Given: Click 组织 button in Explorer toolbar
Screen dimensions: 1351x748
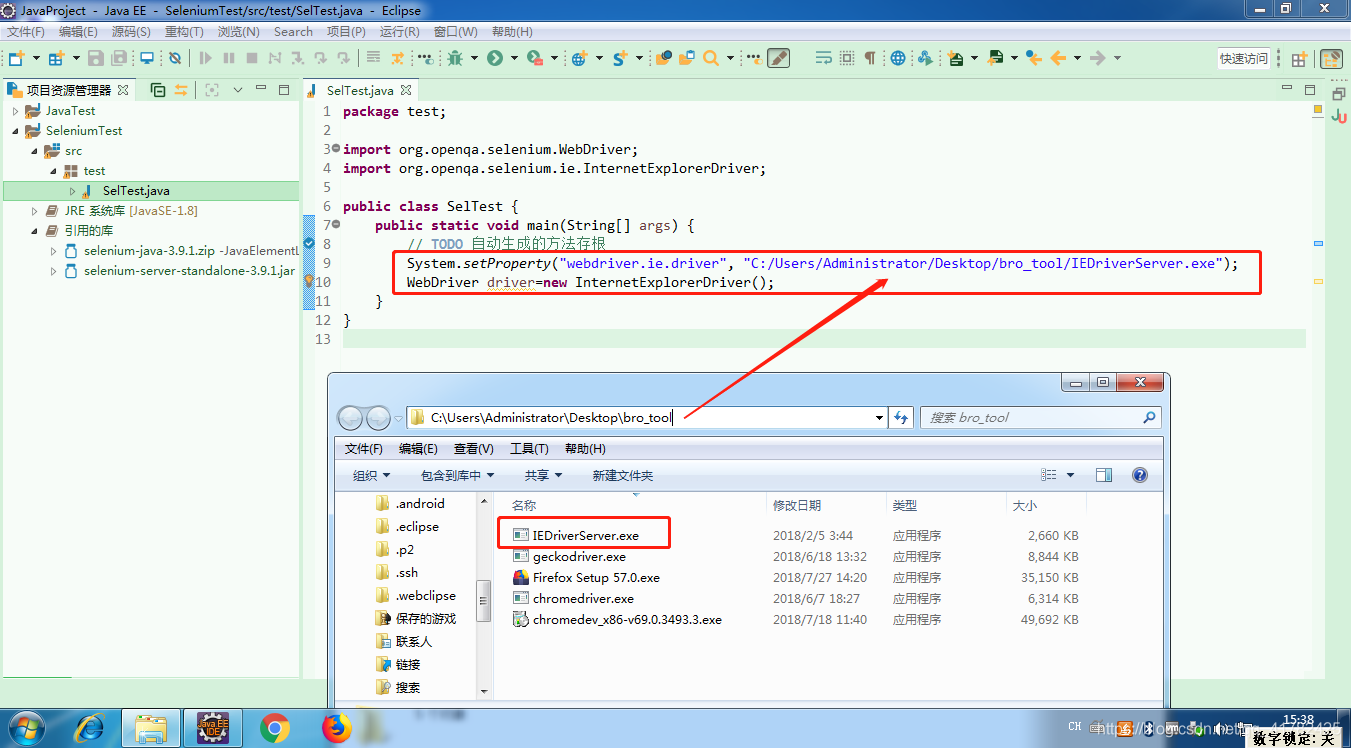Looking at the screenshot, I should click(x=371, y=475).
